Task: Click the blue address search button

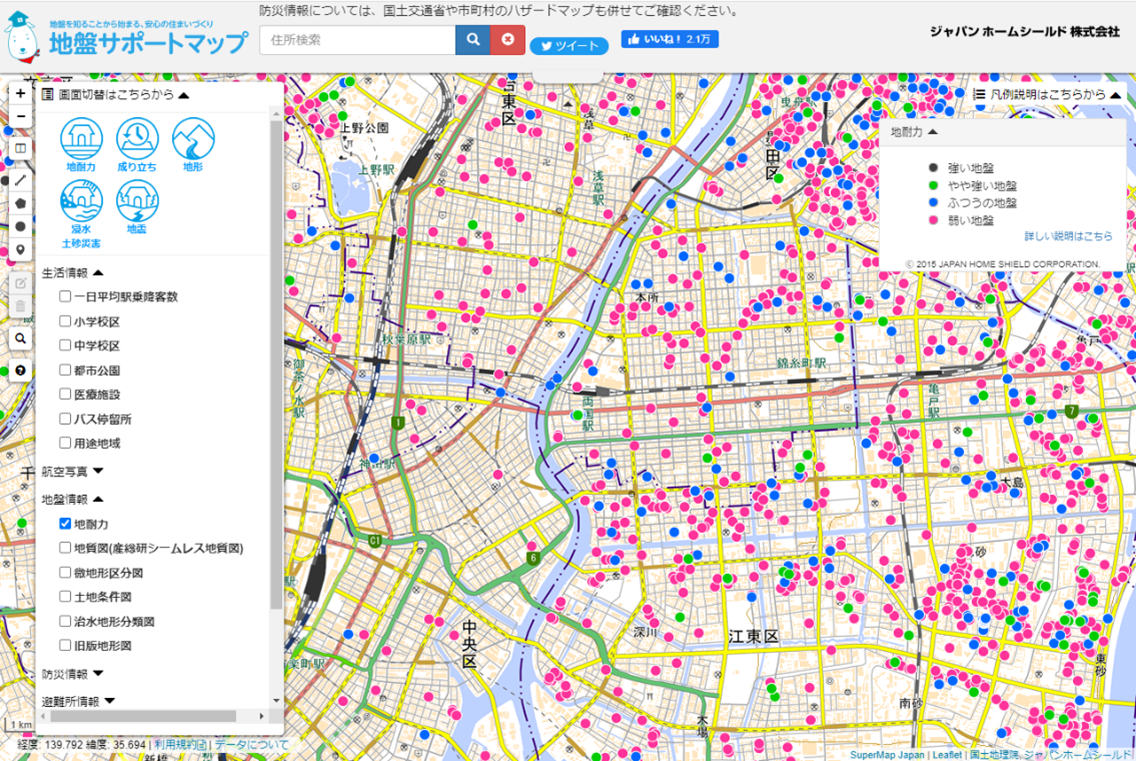Action: click(x=472, y=40)
